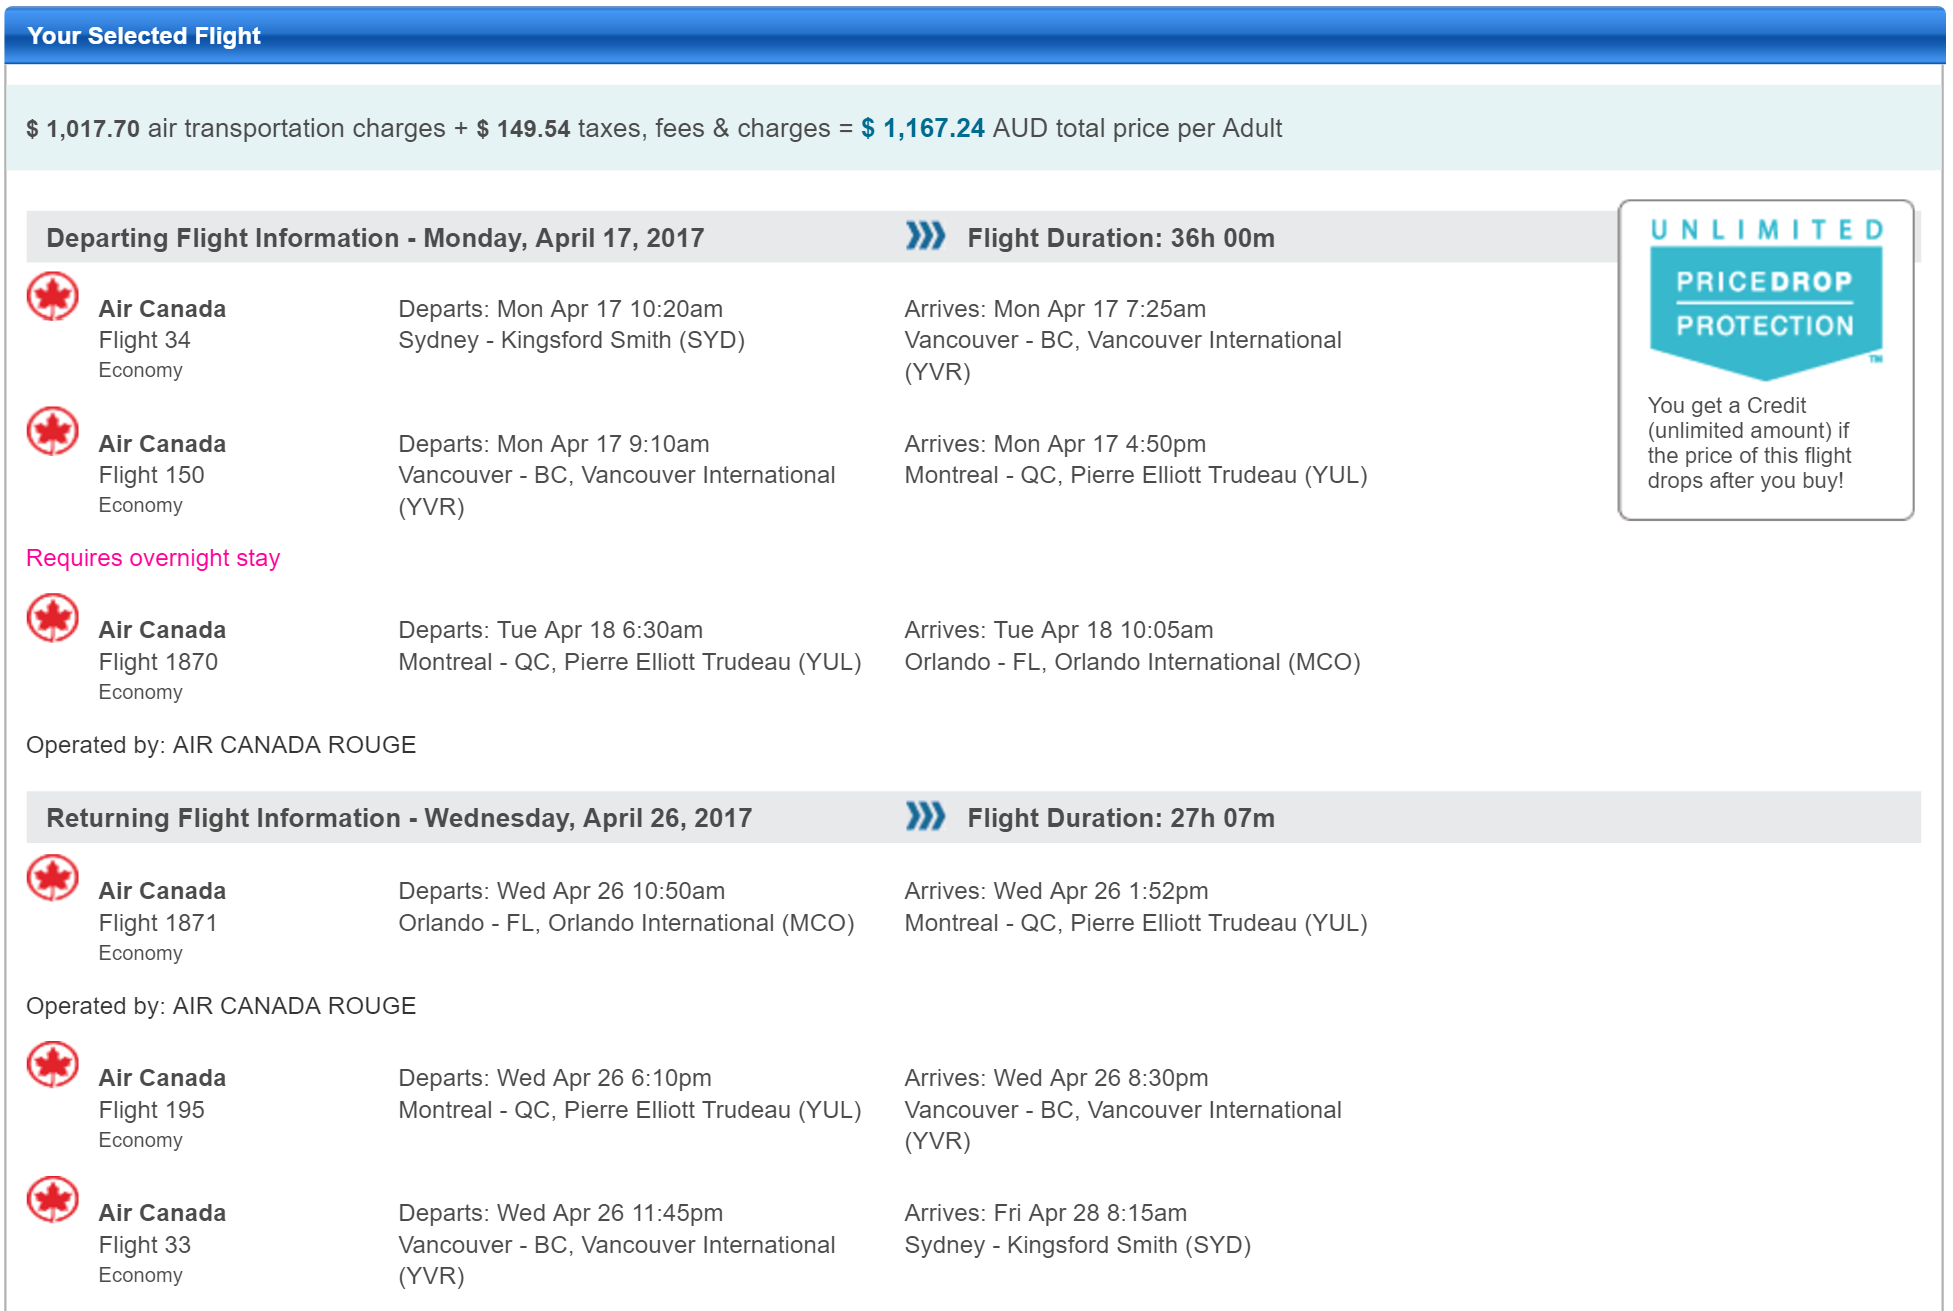
Task: Click 'Arrives: Wed Apr 26 8:30pm'
Action: (x=1057, y=1078)
